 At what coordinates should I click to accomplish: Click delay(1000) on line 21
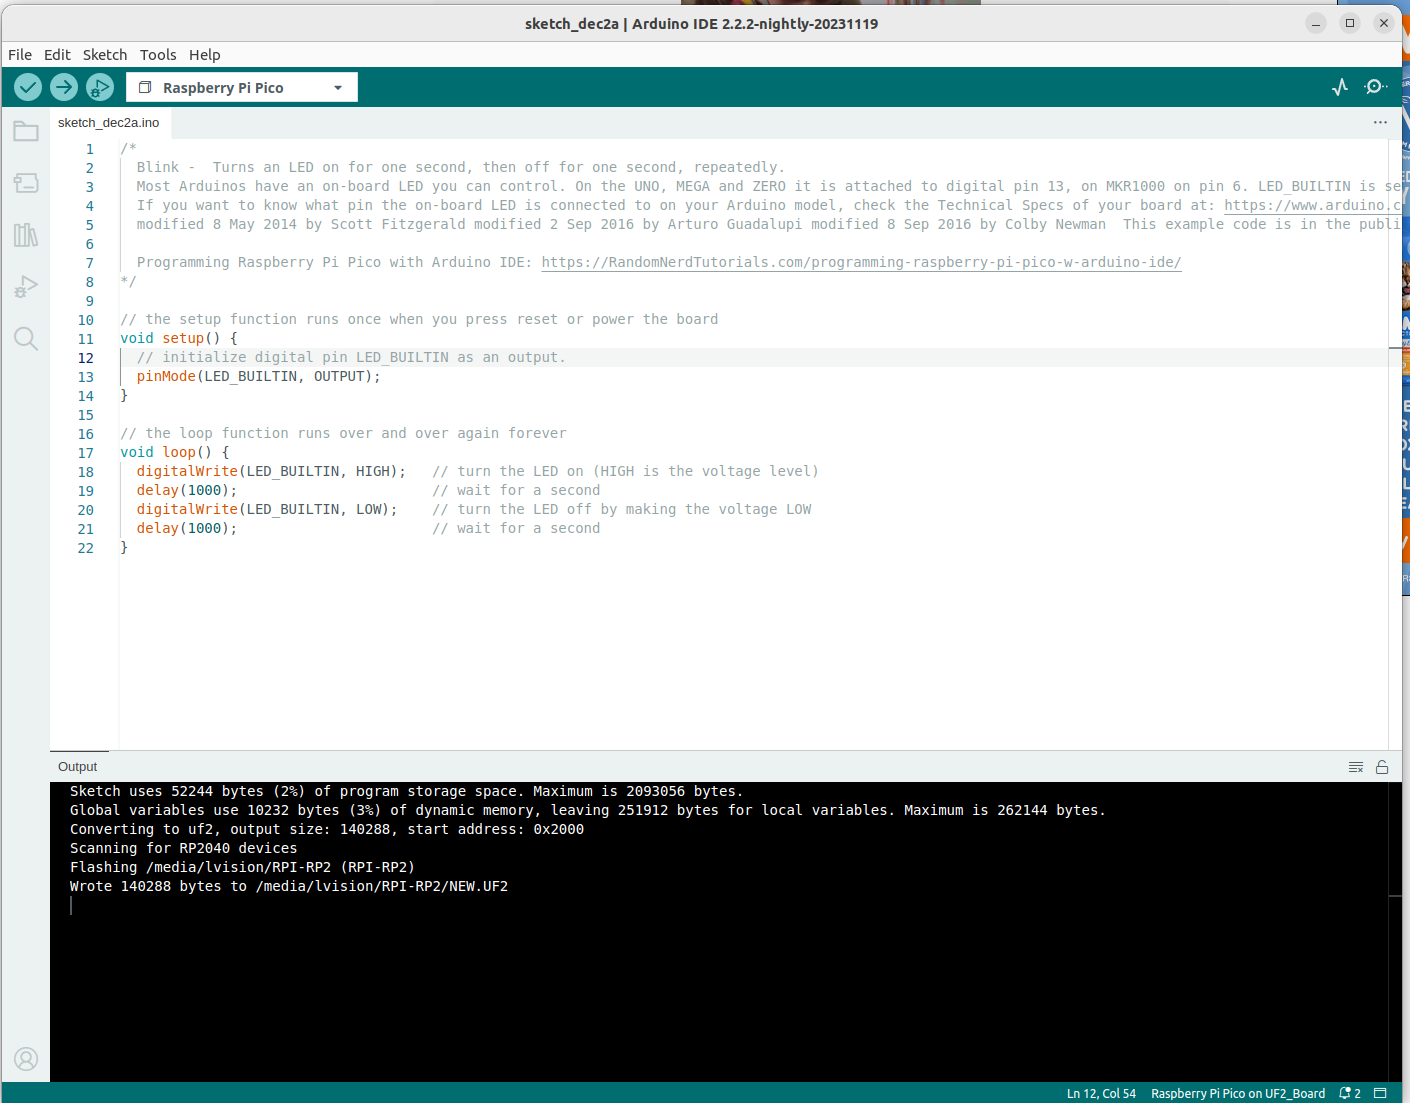pyautogui.click(x=187, y=529)
